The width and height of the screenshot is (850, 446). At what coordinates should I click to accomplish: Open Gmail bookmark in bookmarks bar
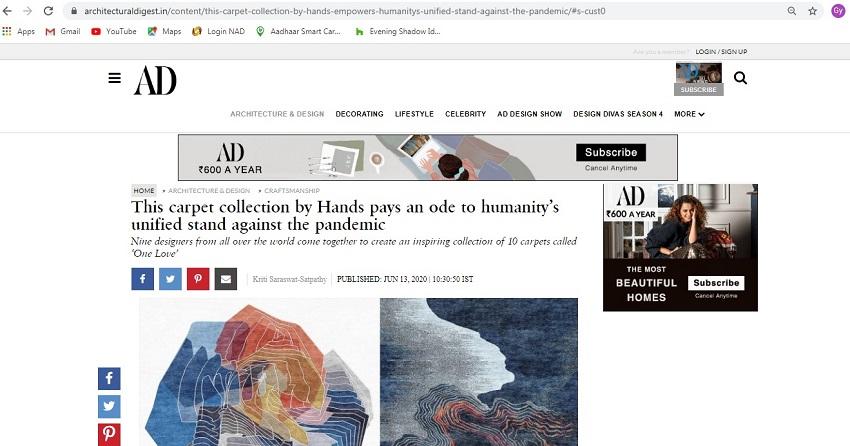(x=63, y=31)
